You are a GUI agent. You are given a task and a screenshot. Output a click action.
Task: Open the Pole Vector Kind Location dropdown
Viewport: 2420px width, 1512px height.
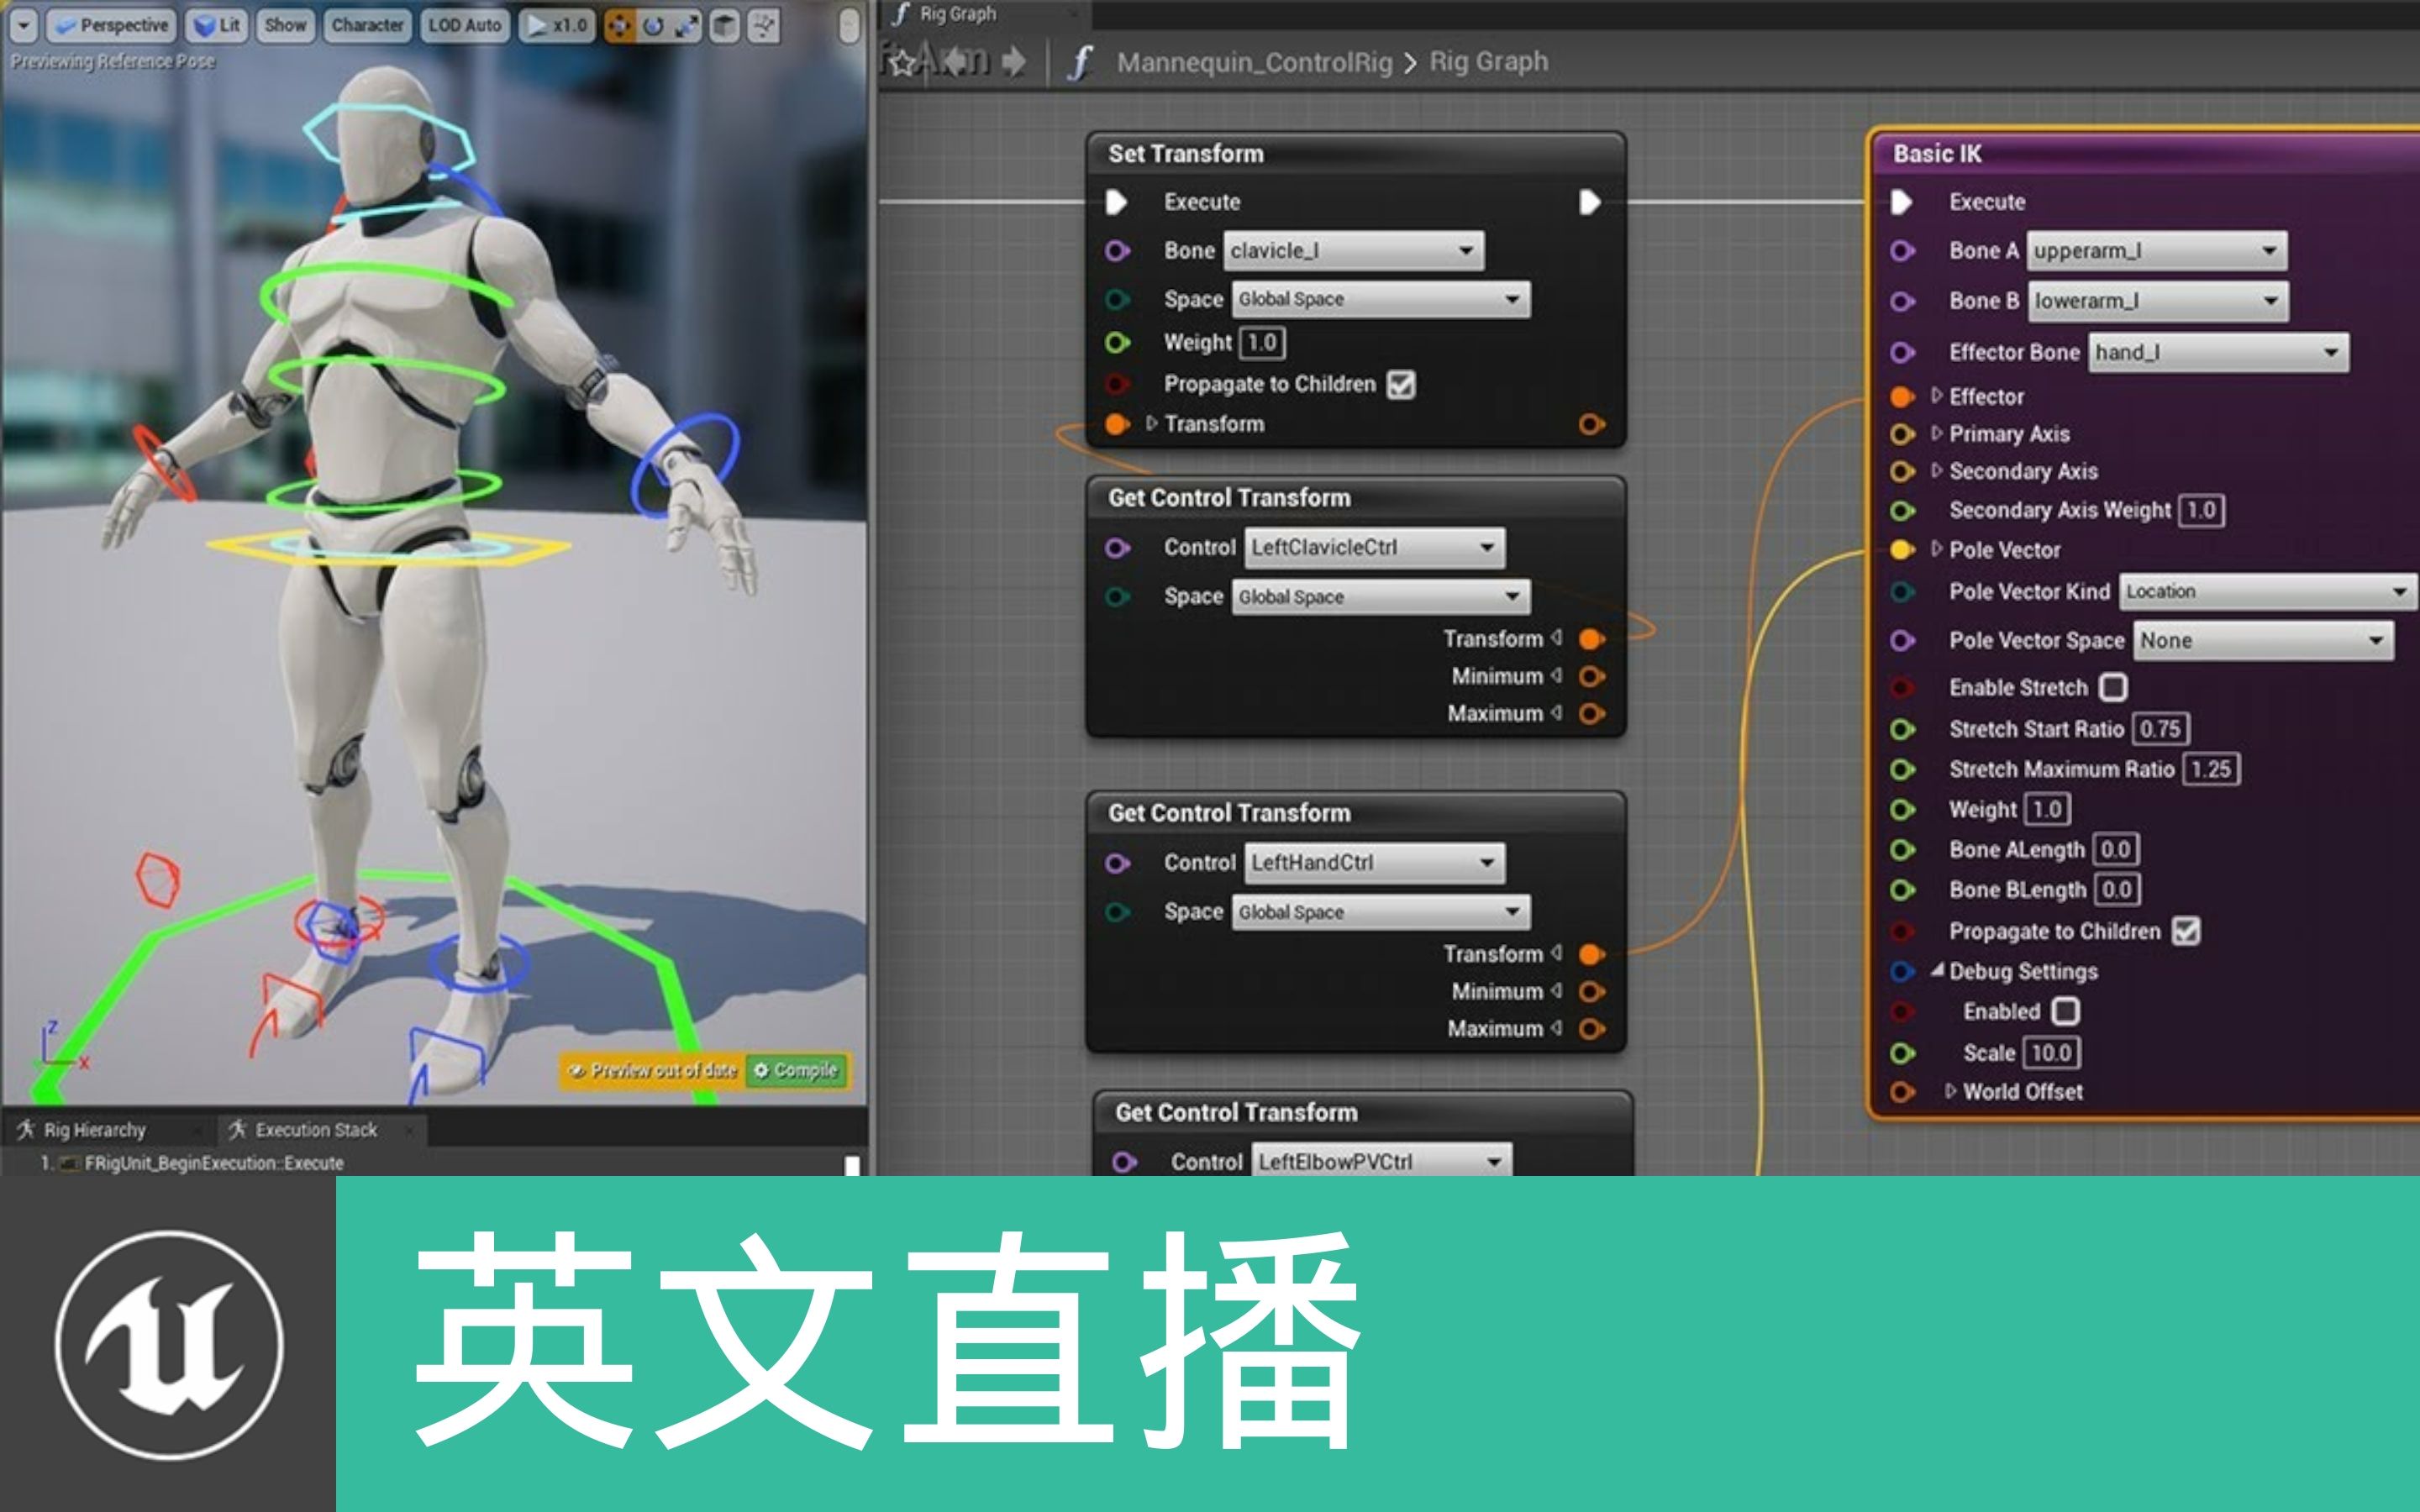tap(2264, 591)
